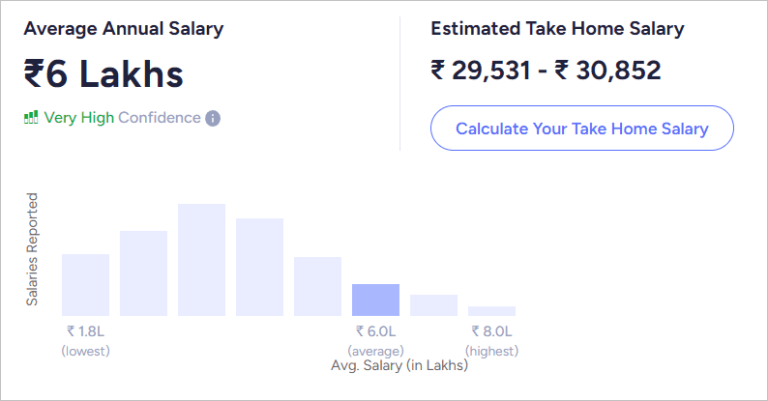Click the shortest bar above ₹8.0L highest
This screenshot has height=401, width=768.
[491, 311]
